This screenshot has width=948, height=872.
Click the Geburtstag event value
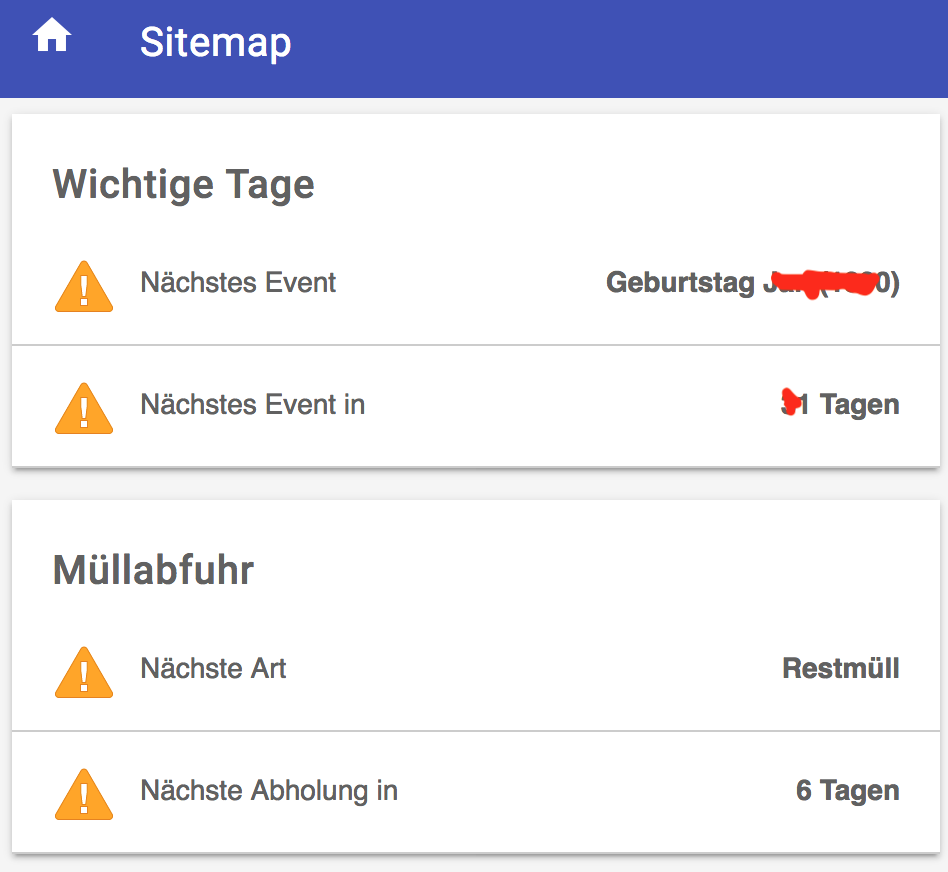[x=753, y=282]
